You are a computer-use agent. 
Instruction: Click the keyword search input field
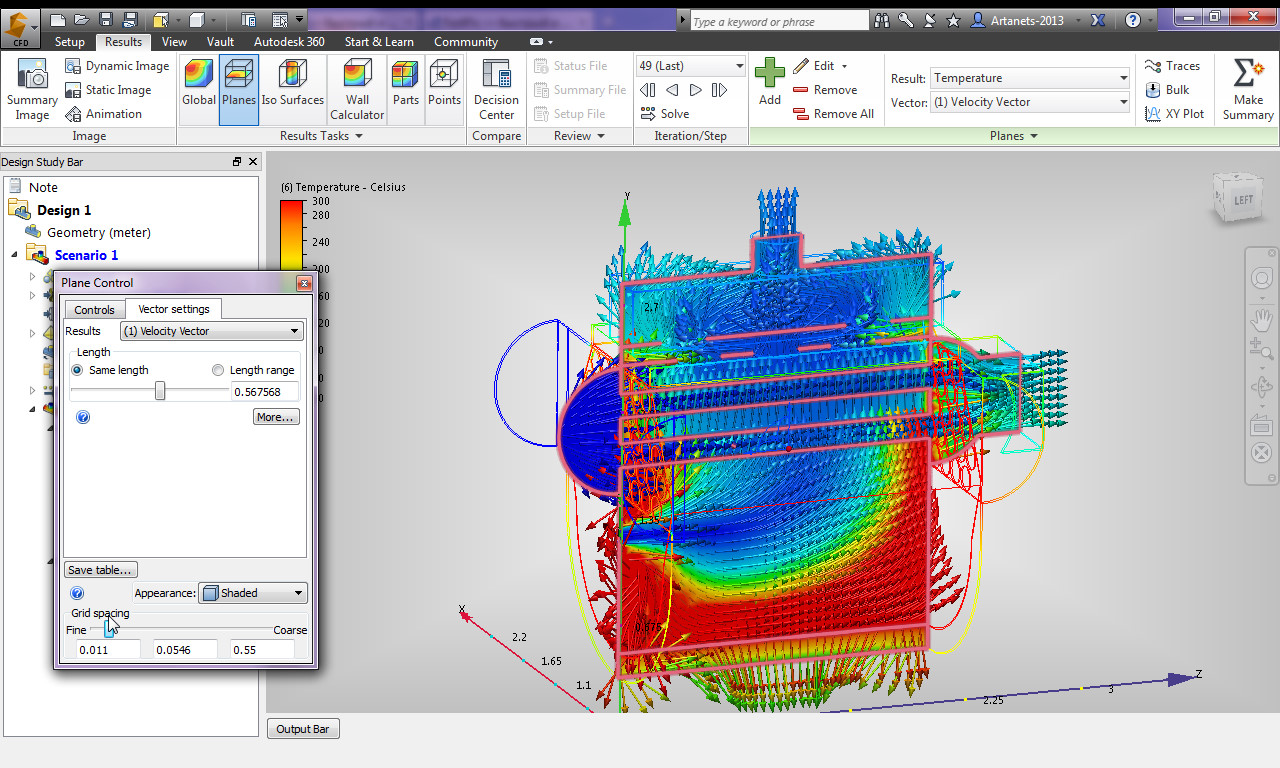[779, 21]
